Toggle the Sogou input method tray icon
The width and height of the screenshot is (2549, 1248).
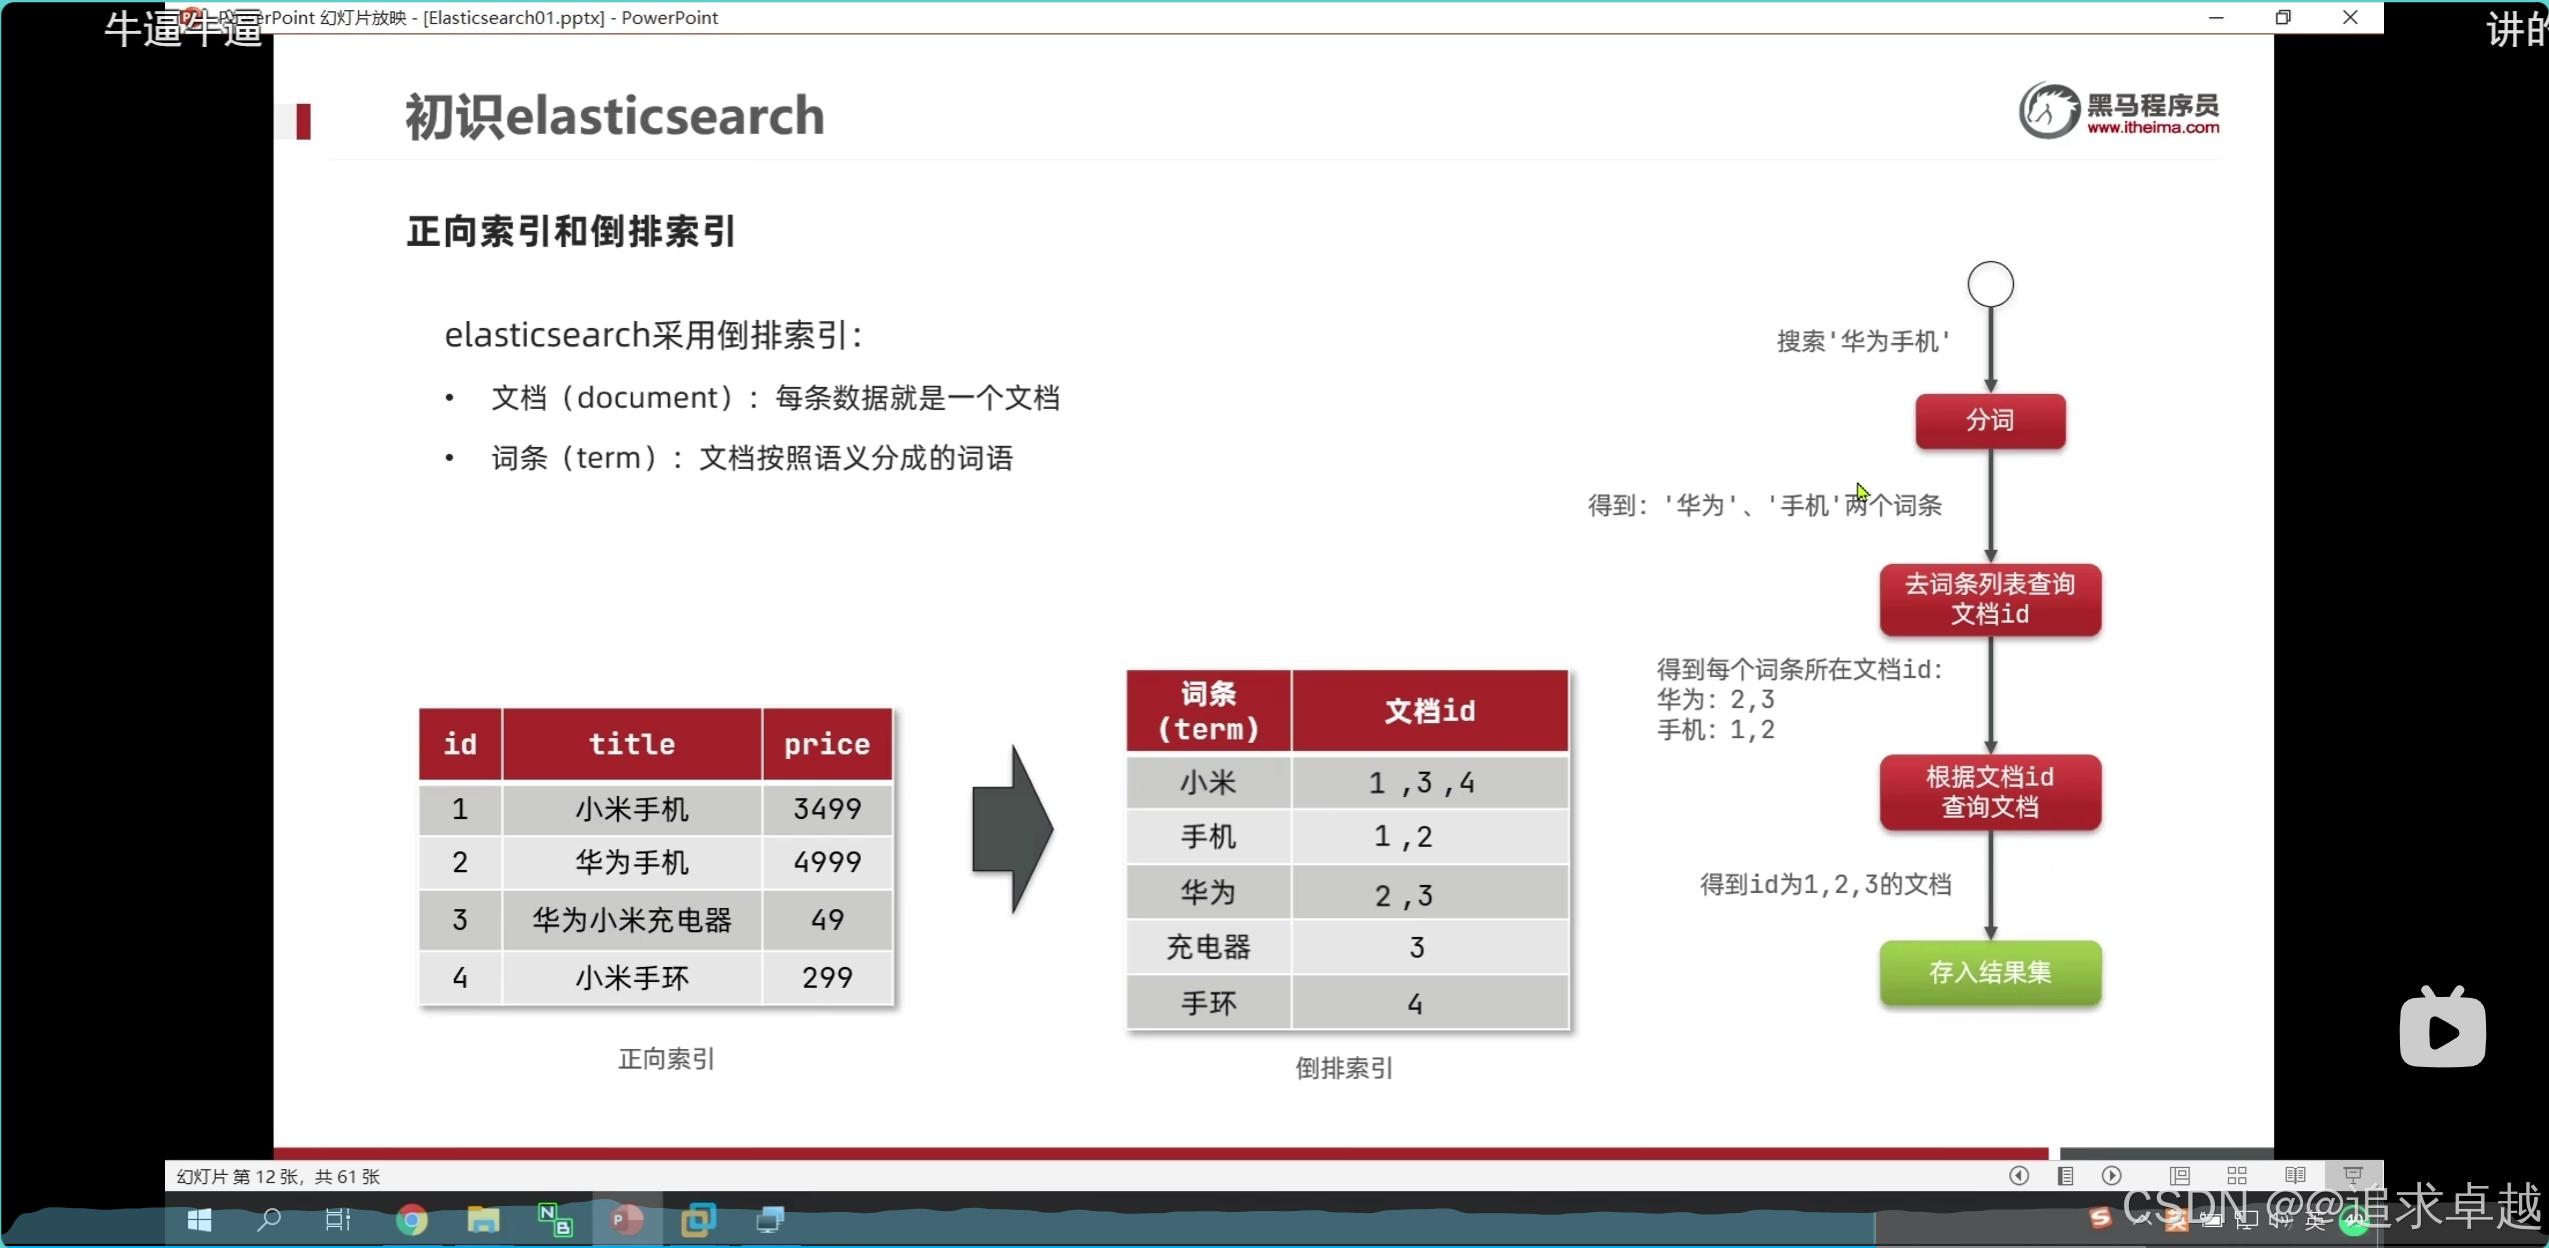pyautogui.click(x=2100, y=1218)
